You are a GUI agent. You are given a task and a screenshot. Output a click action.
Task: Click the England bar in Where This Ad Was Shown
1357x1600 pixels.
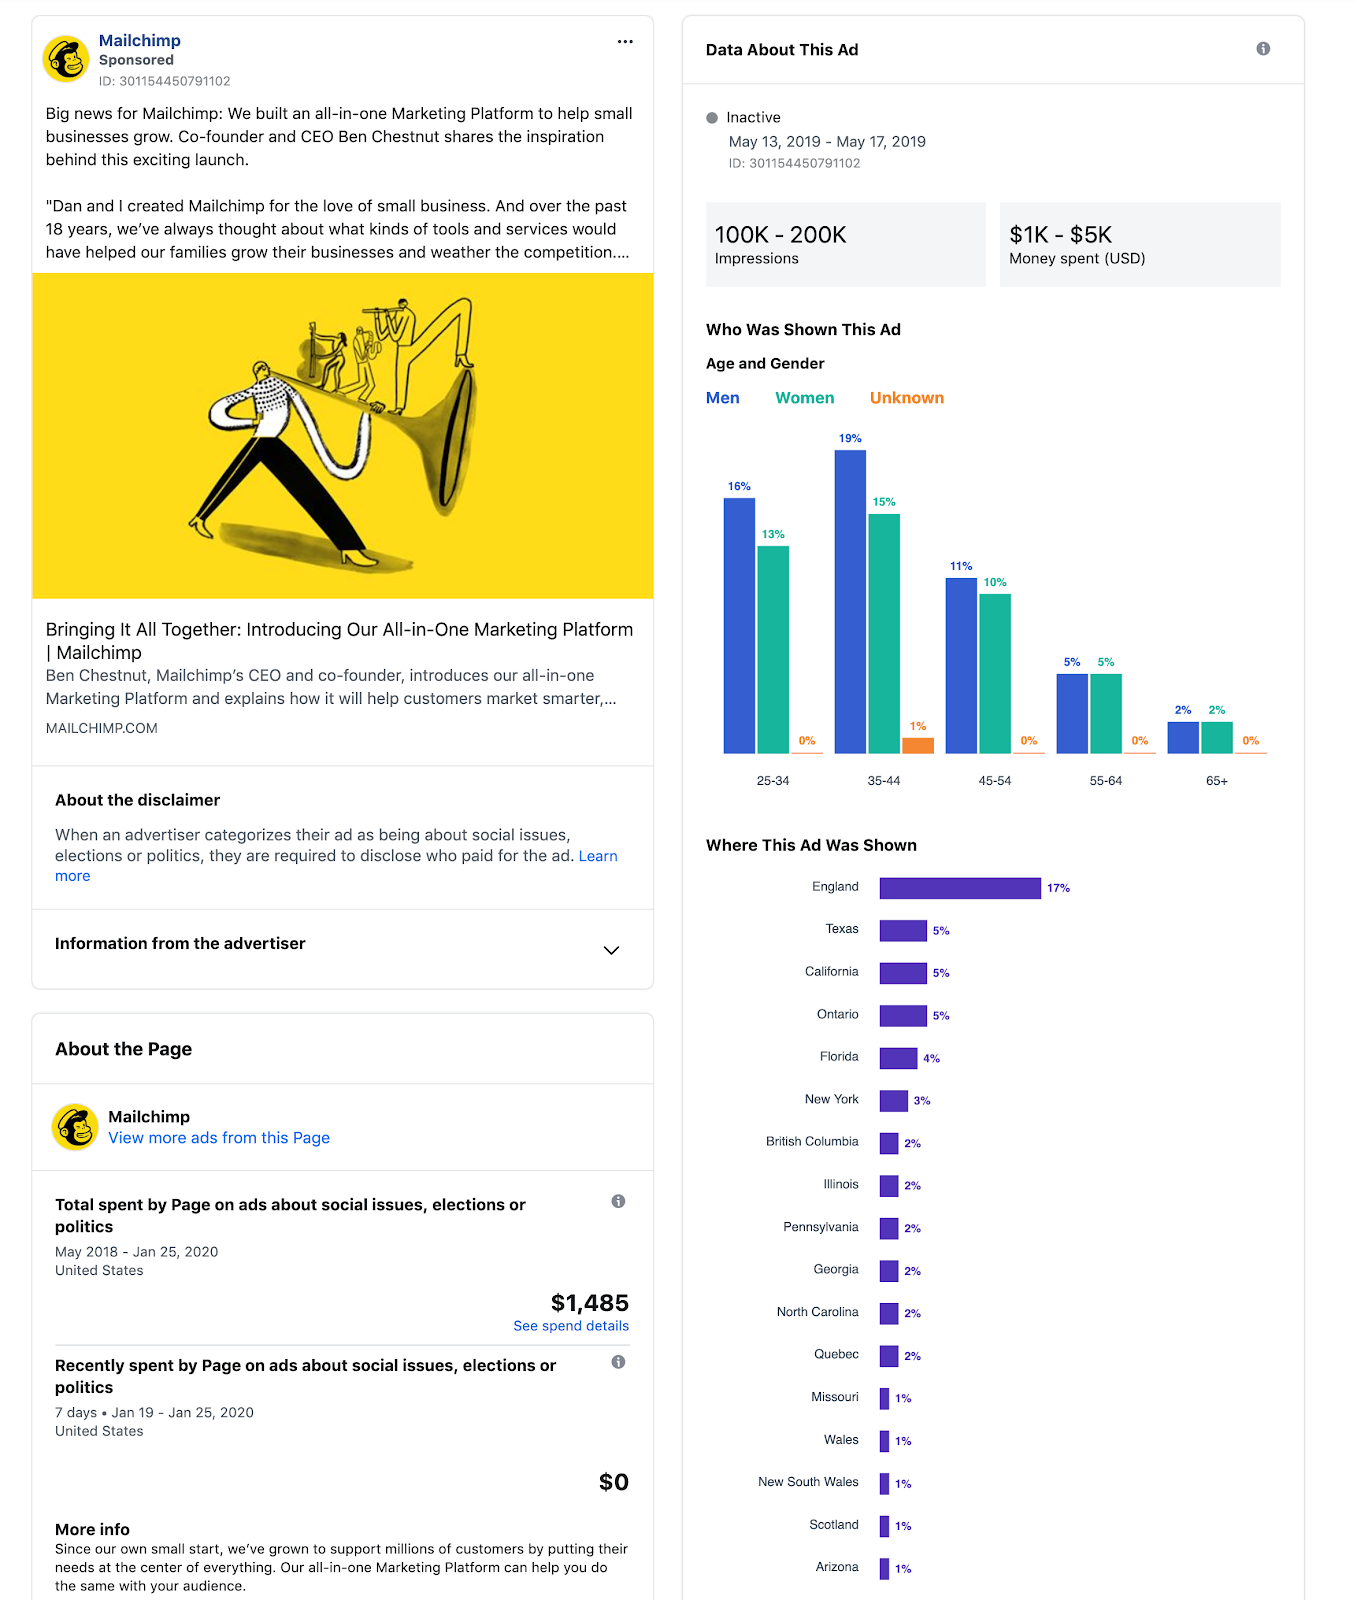(958, 887)
